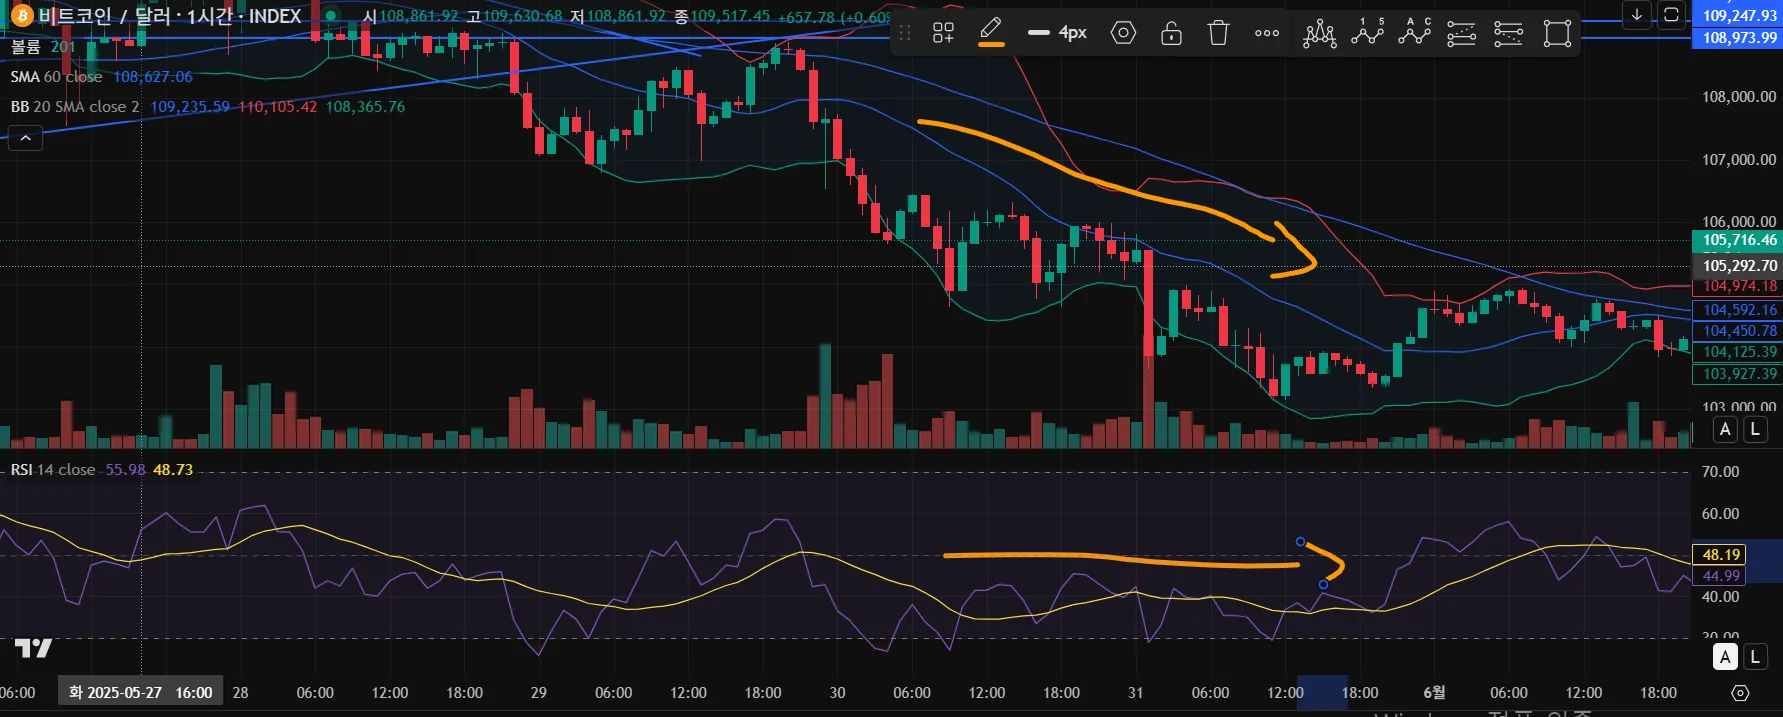Select the RSI 14 close indicator legend

click(53, 469)
